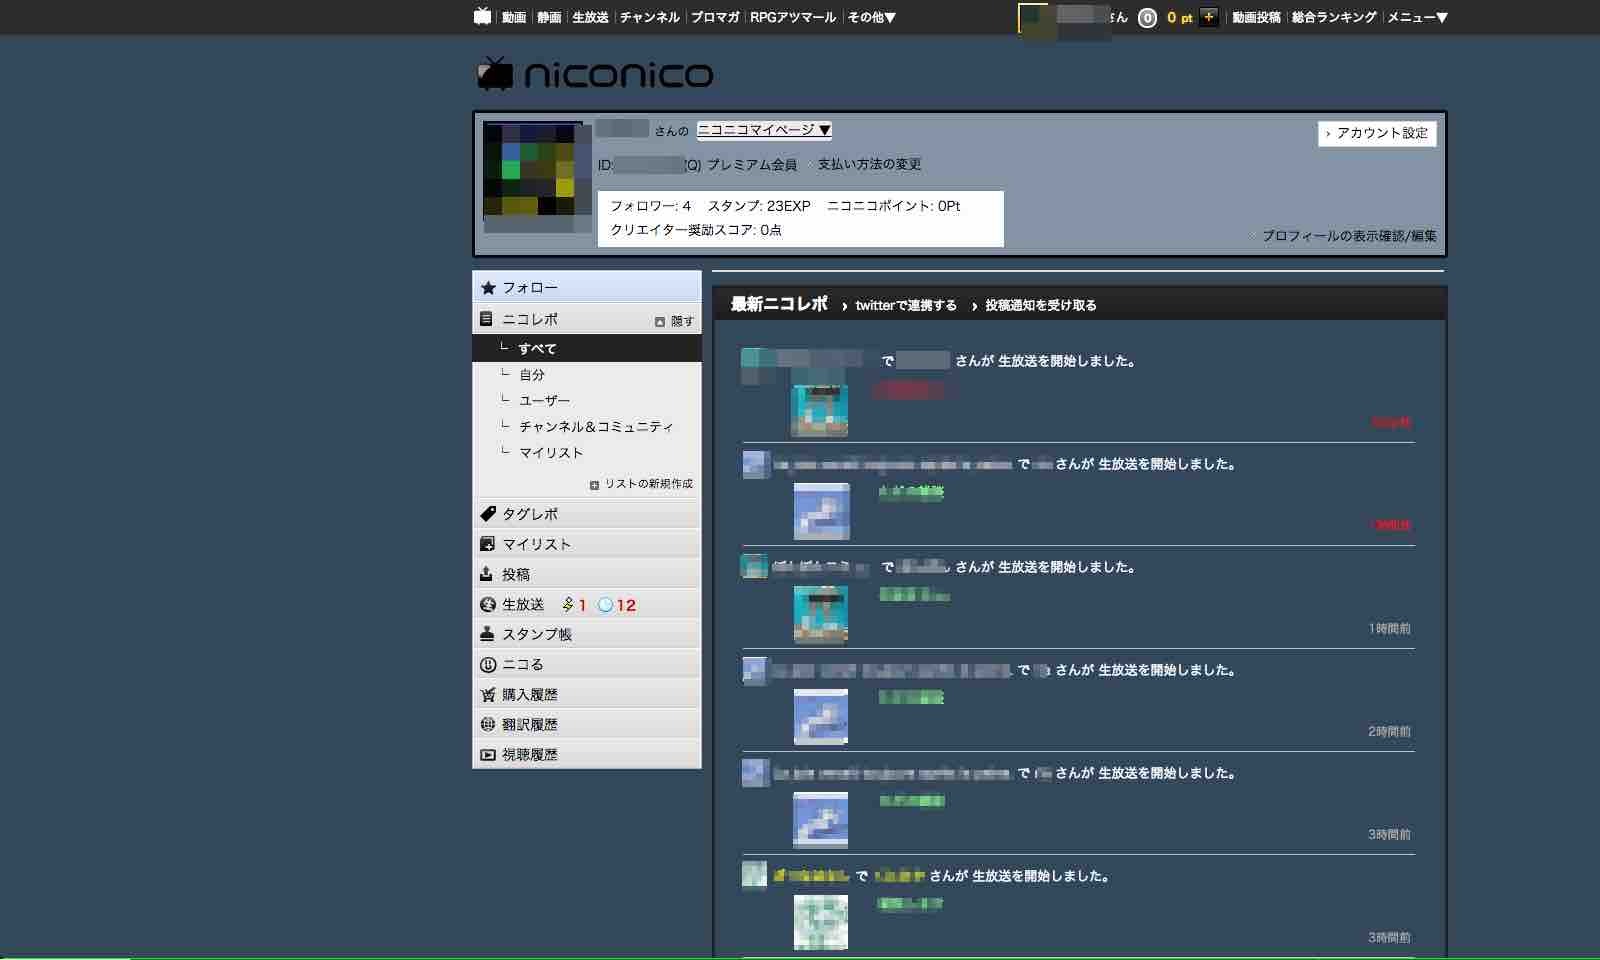Open broadcast thumbnail posted 2時間前
Screen dimensions: 1600x960
pyautogui.click(x=820, y=717)
